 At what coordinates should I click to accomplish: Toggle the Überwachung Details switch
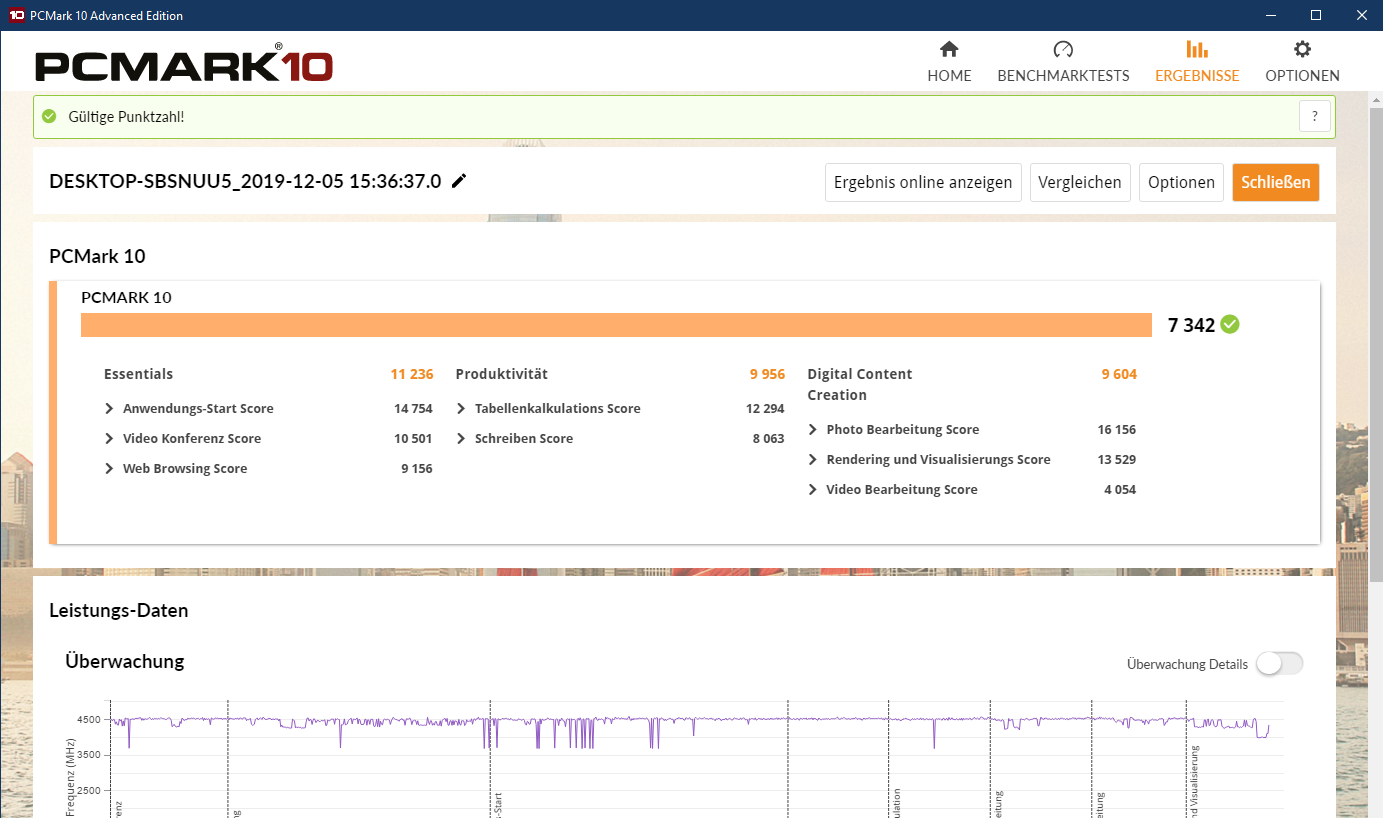(x=1280, y=664)
